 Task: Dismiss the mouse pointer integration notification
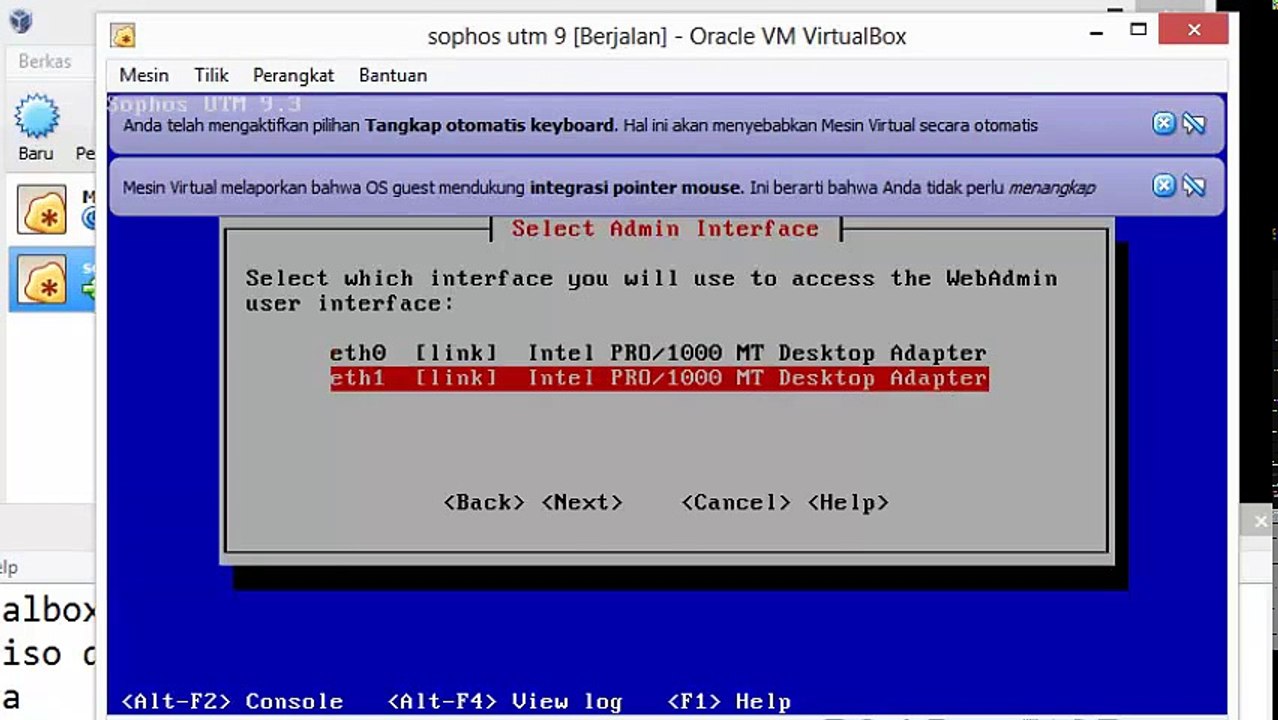coord(1164,186)
